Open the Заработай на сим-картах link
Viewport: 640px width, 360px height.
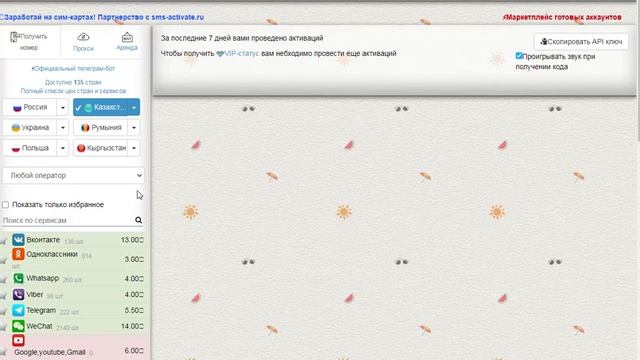coord(102,17)
